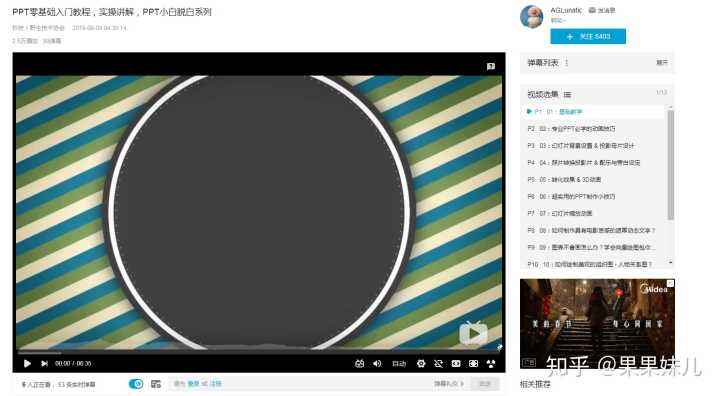
Task: Open the AGLunatic uploader profile link
Action: click(x=566, y=10)
